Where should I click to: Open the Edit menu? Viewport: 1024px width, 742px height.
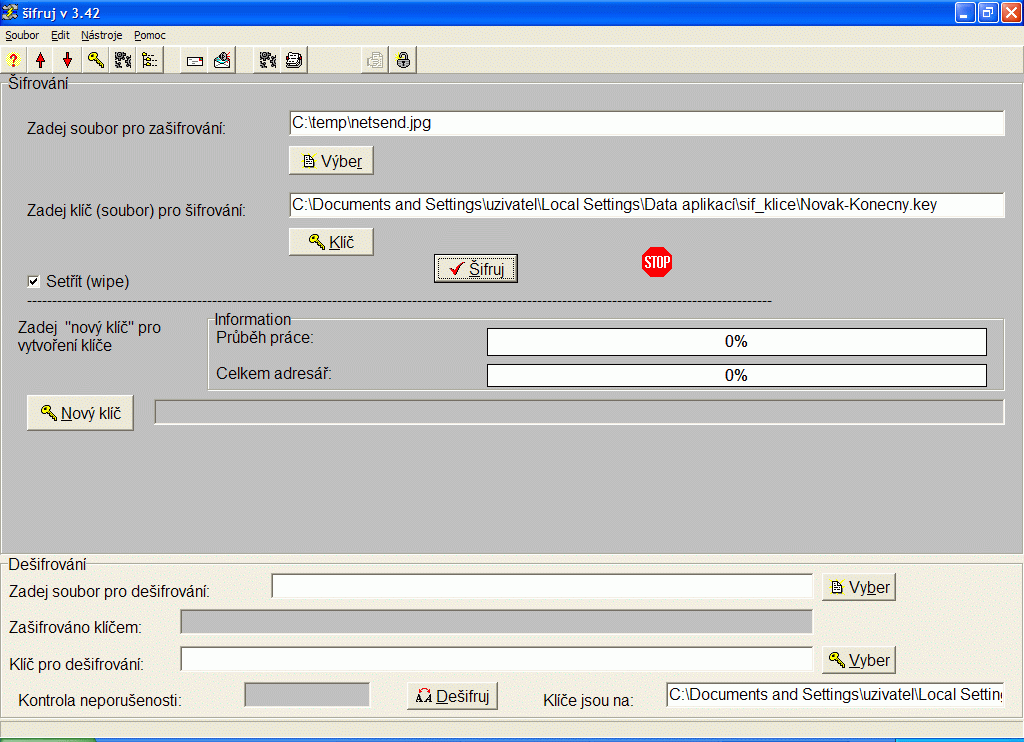tap(60, 35)
